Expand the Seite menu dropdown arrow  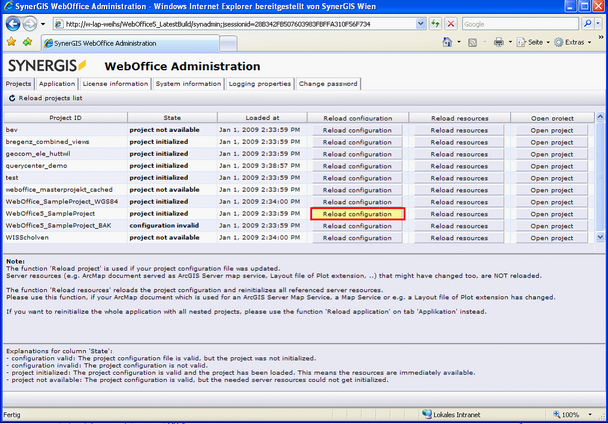click(548, 42)
